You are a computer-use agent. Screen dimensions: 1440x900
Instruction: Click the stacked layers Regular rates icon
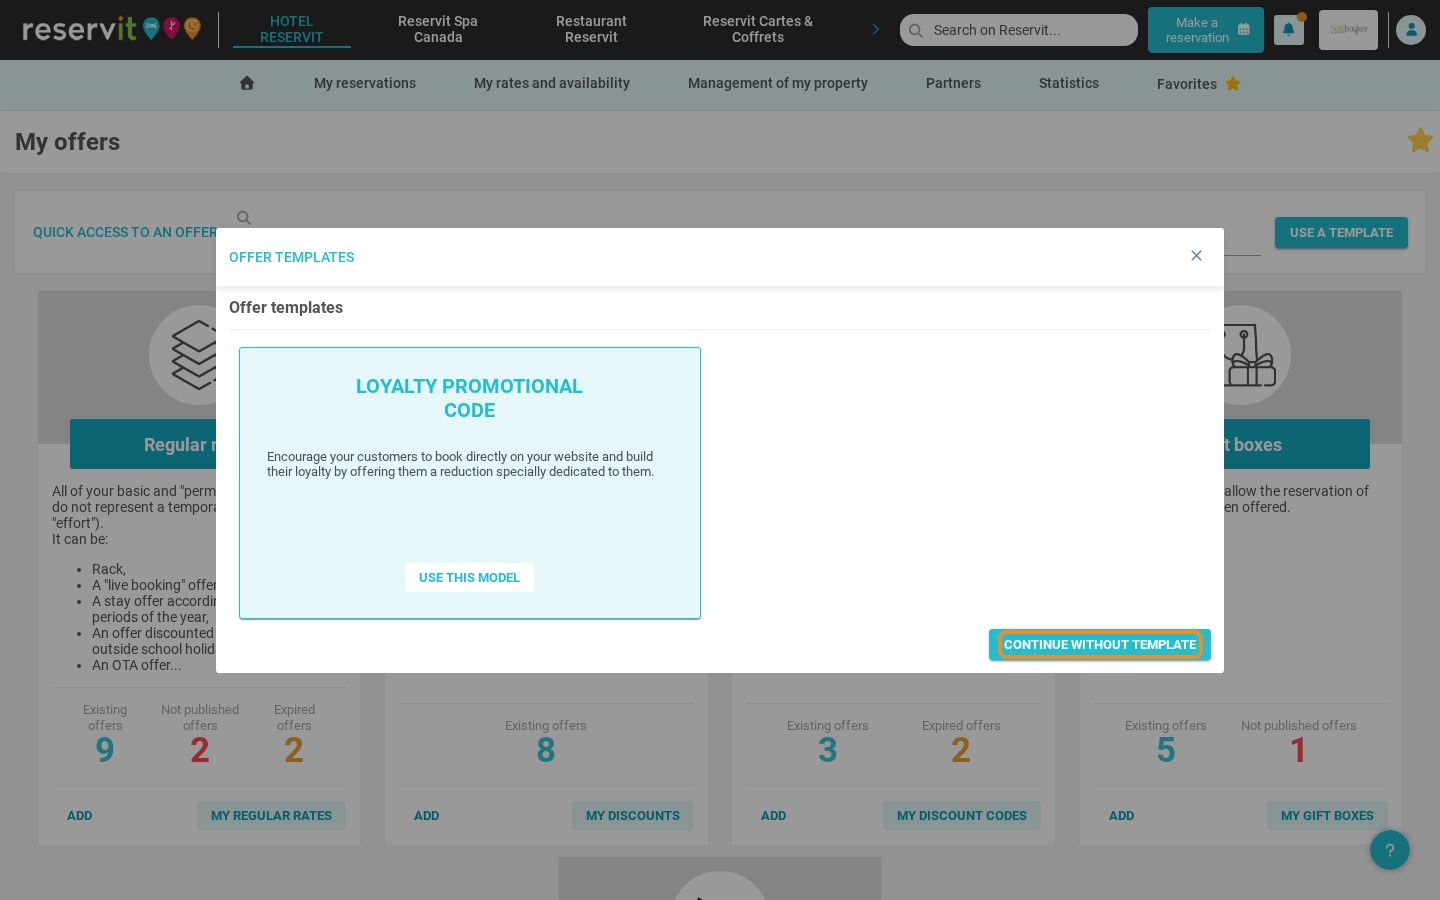(x=195, y=355)
